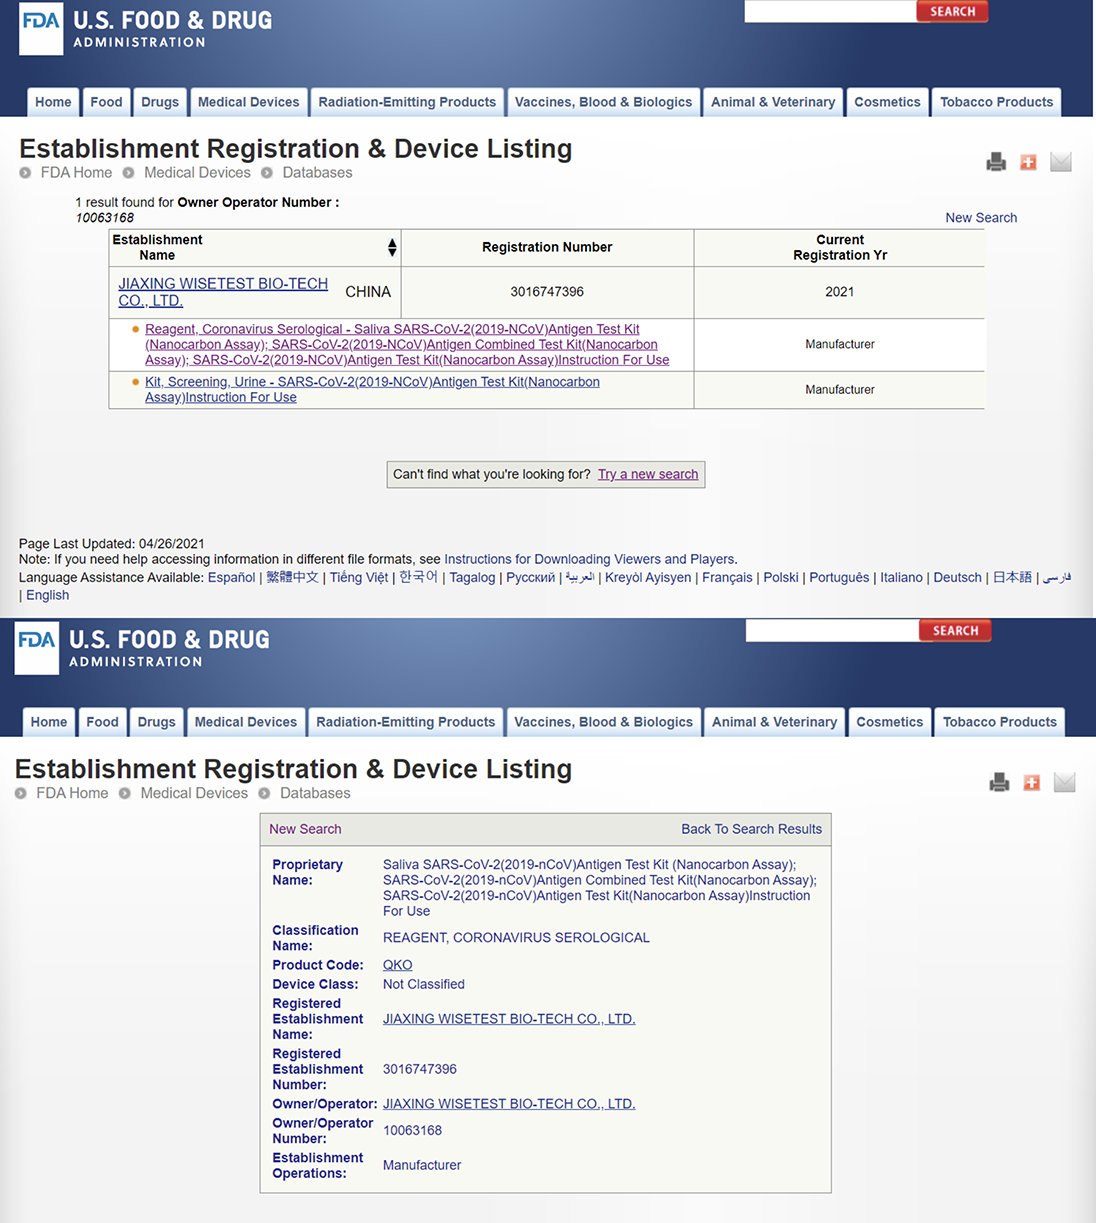
Task: Select Français language assistance
Action: tap(727, 577)
